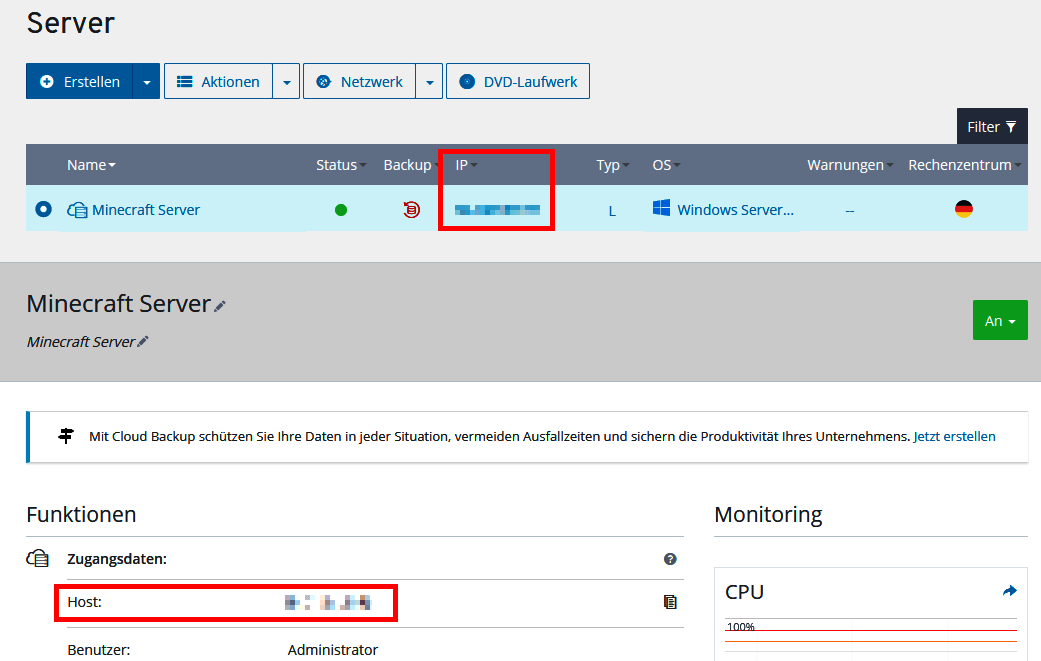
Task: Click the DVD-Laufwerk button
Action: [518, 82]
